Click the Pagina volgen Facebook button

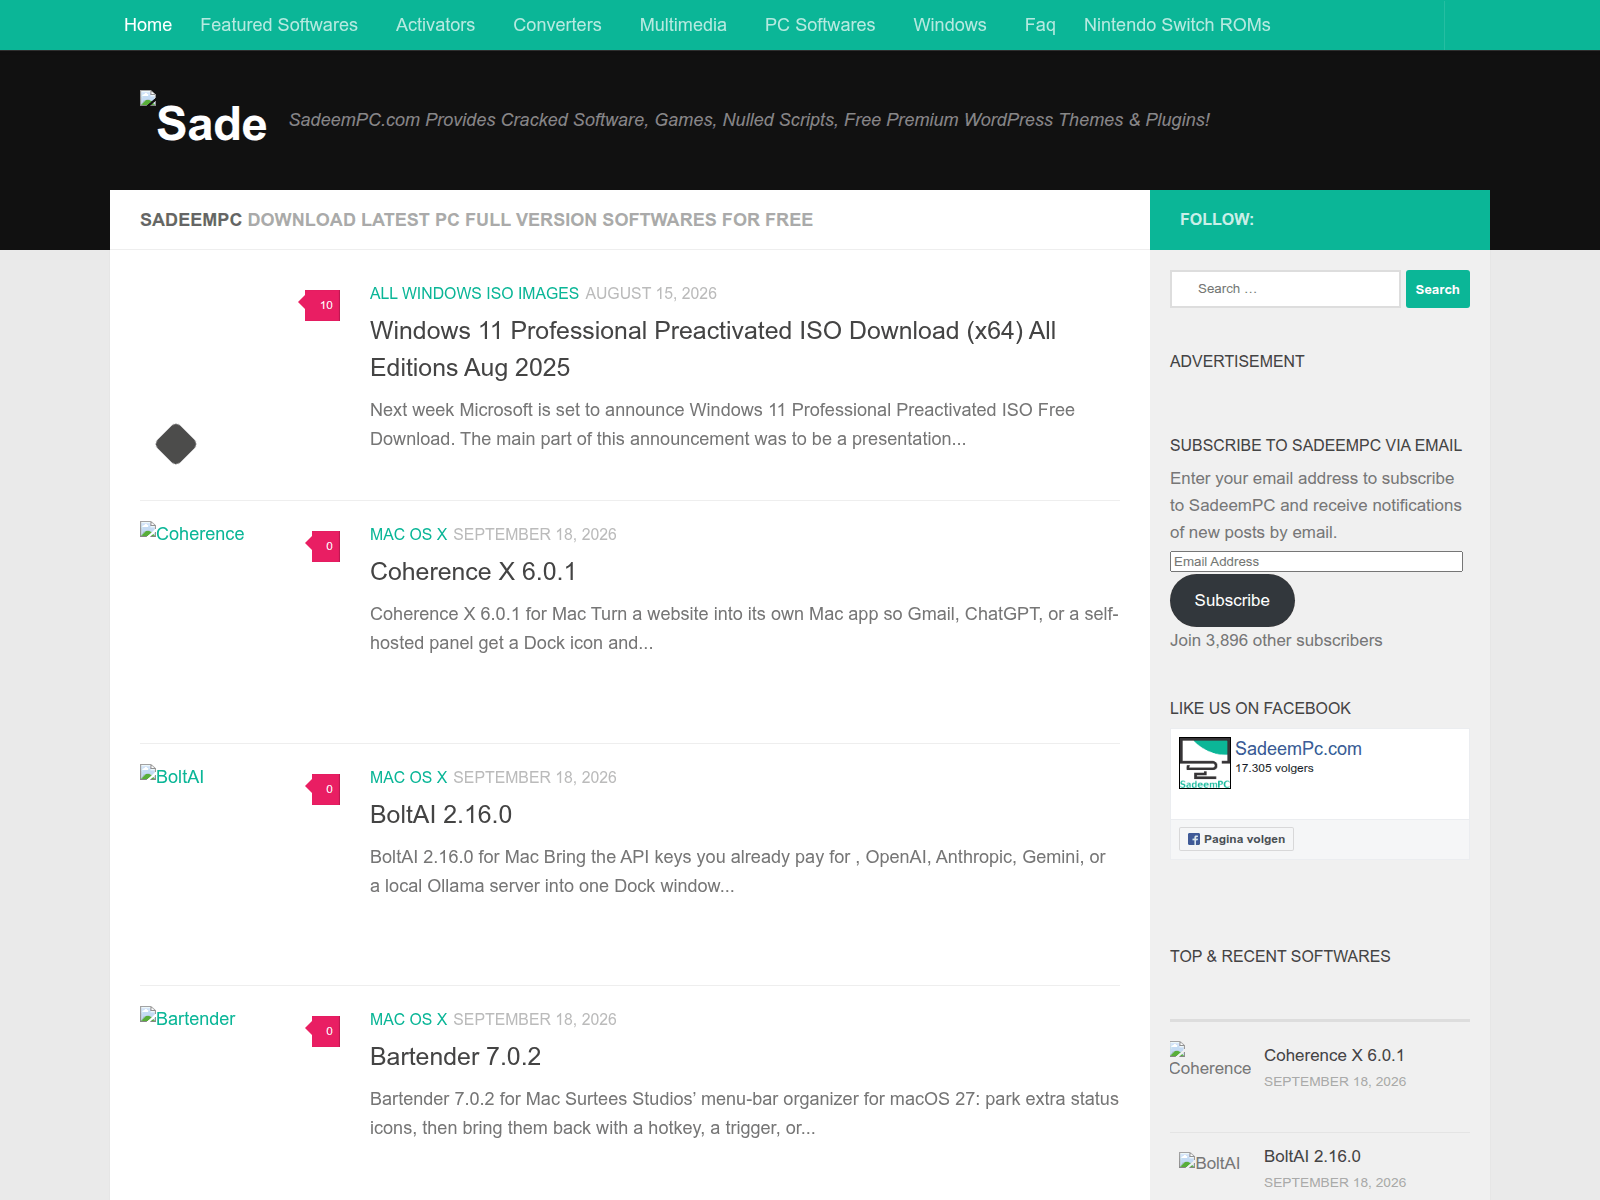(x=1236, y=839)
